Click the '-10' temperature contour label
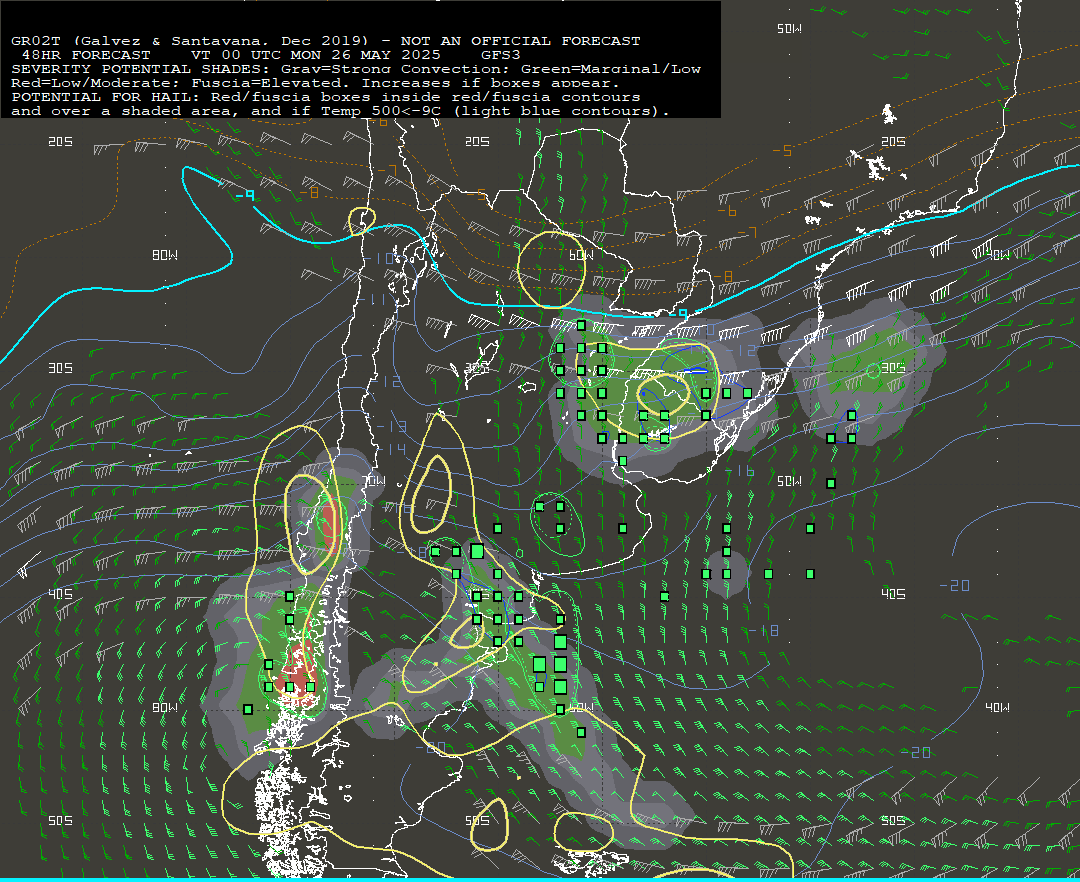Image resolution: width=1080 pixels, height=882 pixels. tap(379, 259)
